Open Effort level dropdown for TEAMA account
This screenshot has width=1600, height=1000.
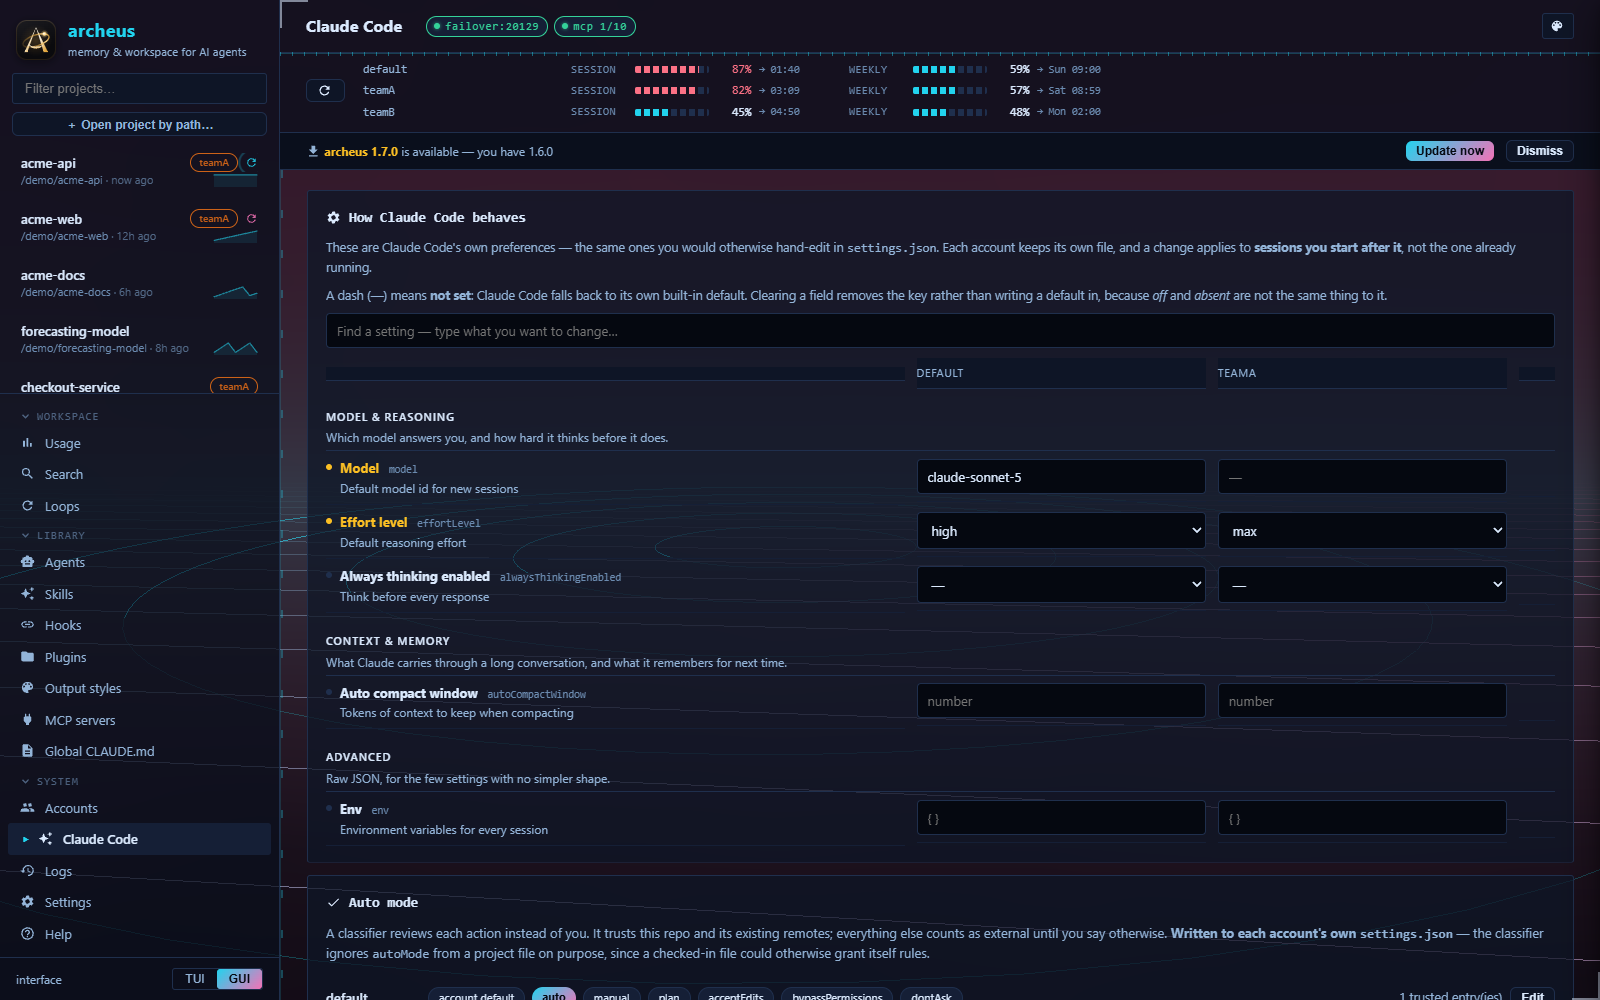(x=1362, y=531)
